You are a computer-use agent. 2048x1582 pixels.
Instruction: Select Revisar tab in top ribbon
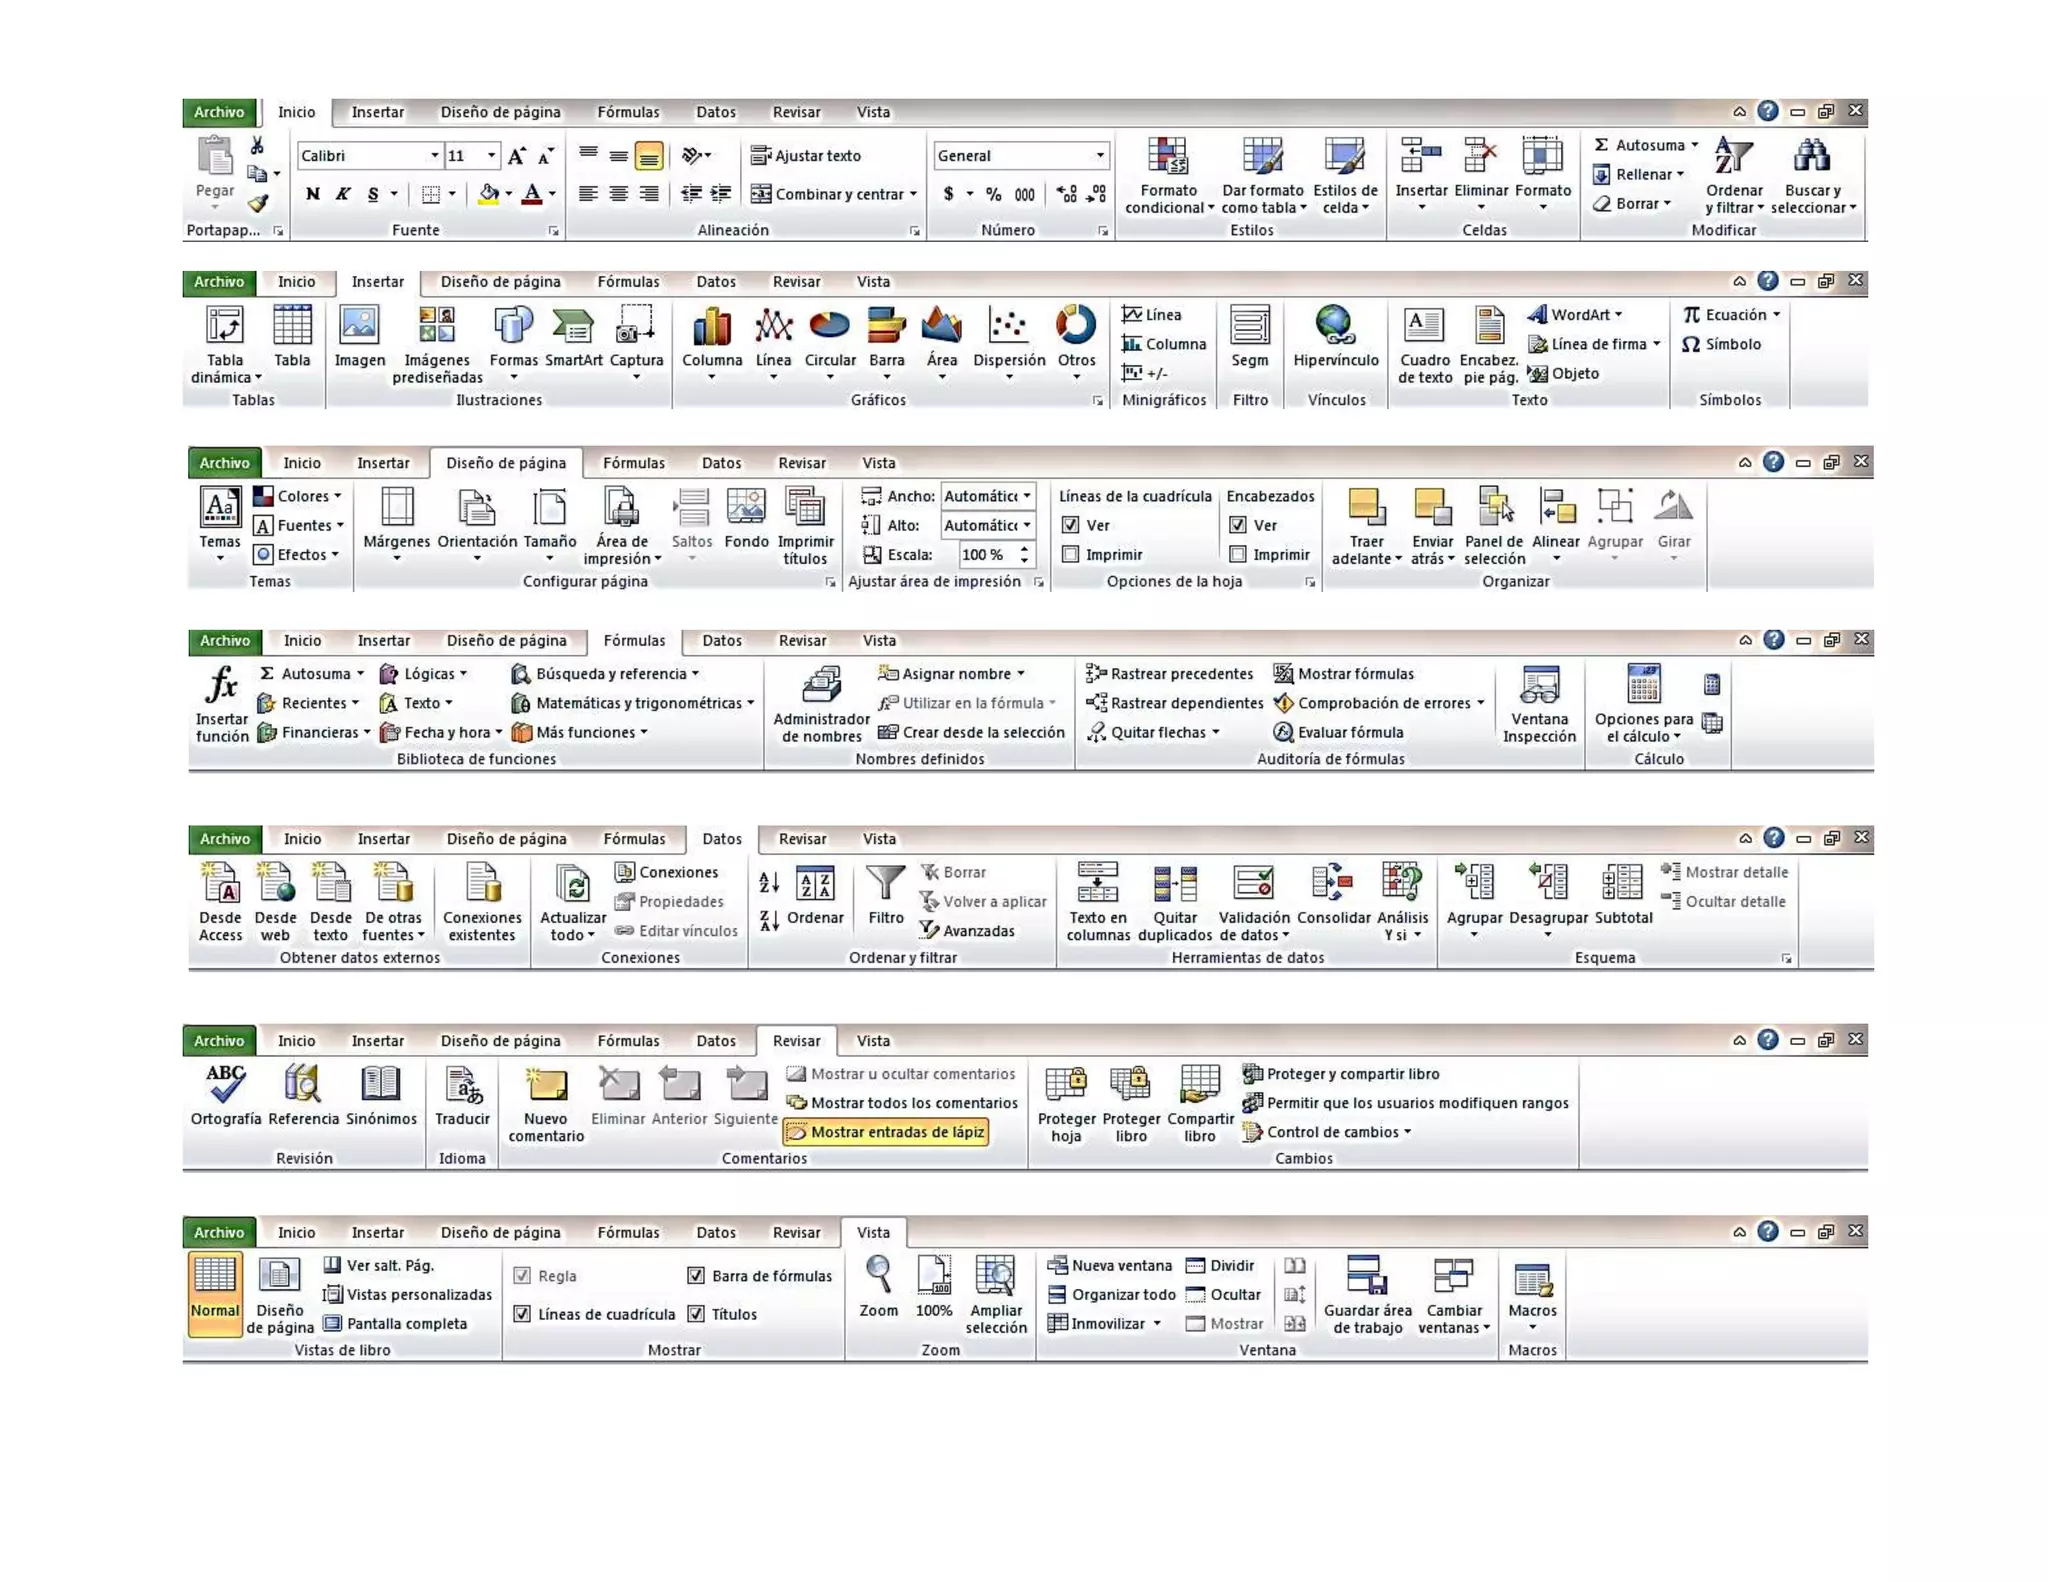click(796, 112)
